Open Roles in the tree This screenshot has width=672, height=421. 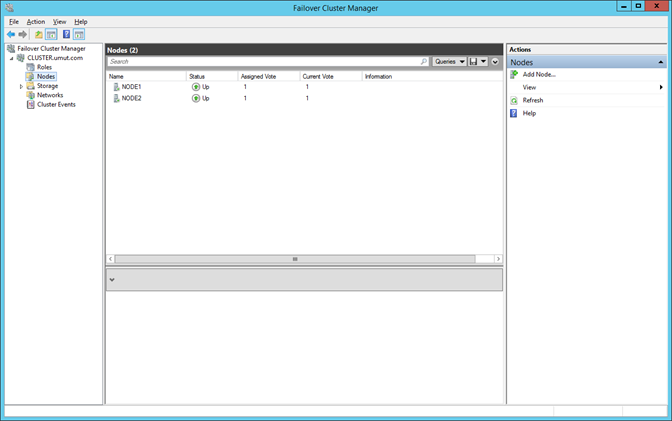pyautogui.click(x=44, y=67)
